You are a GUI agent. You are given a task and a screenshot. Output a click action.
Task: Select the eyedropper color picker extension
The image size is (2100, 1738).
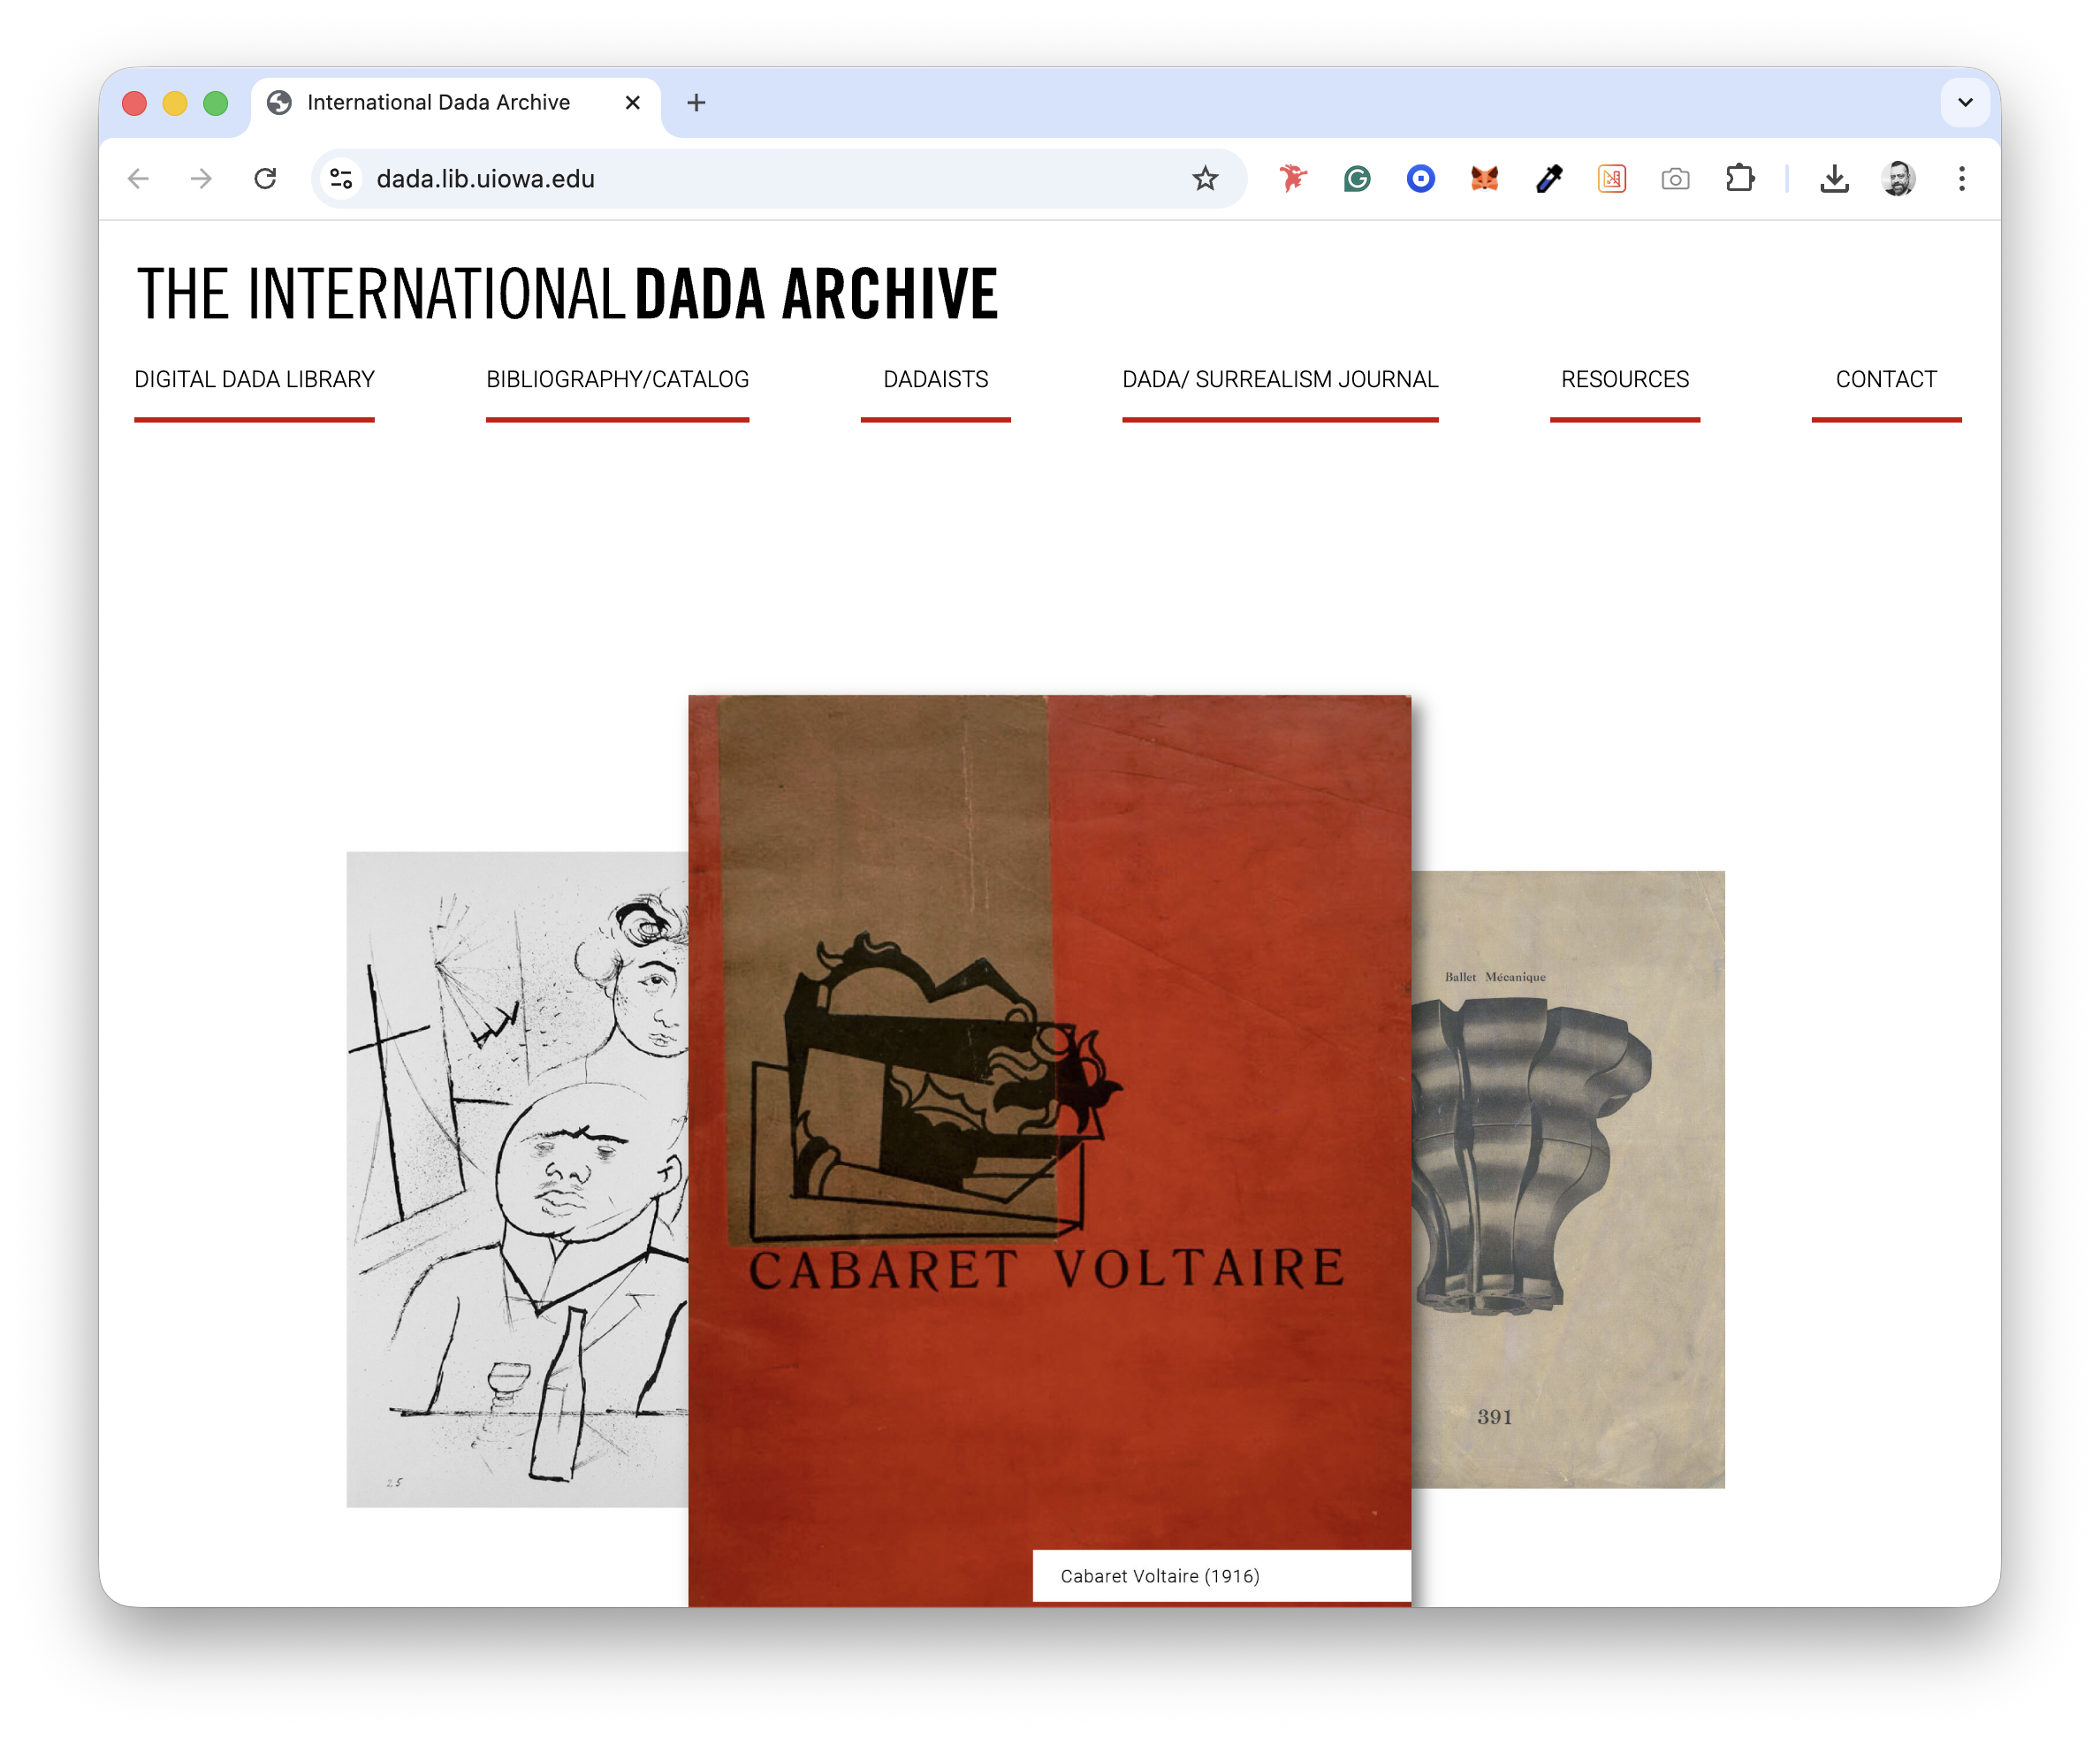coord(1548,179)
